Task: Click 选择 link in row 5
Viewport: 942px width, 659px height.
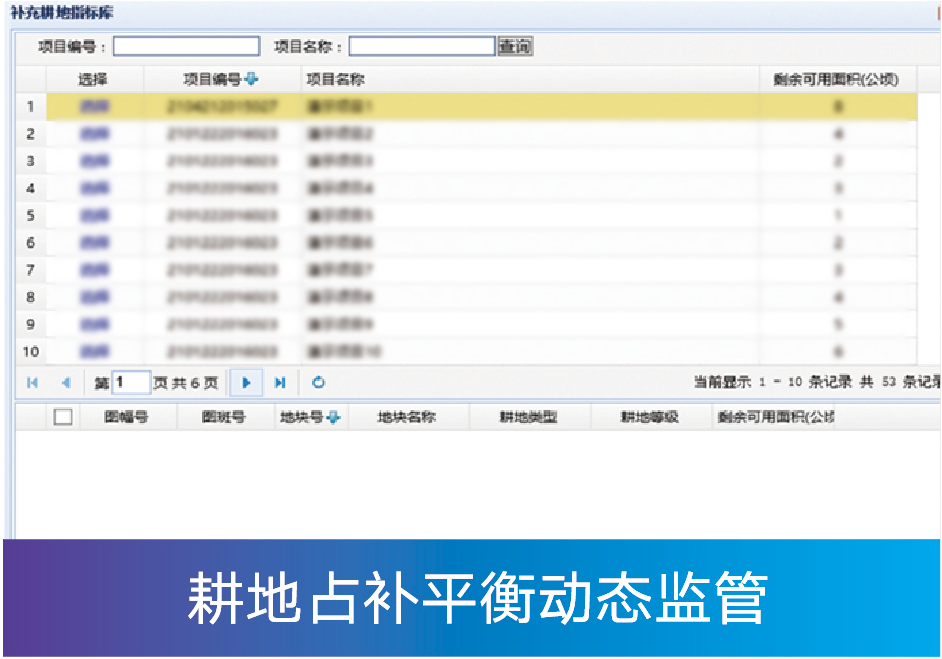Action: pyautogui.click(x=94, y=216)
